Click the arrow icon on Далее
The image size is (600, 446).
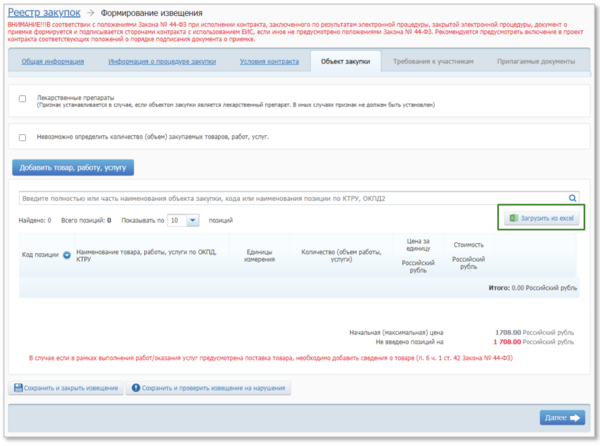click(x=576, y=417)
